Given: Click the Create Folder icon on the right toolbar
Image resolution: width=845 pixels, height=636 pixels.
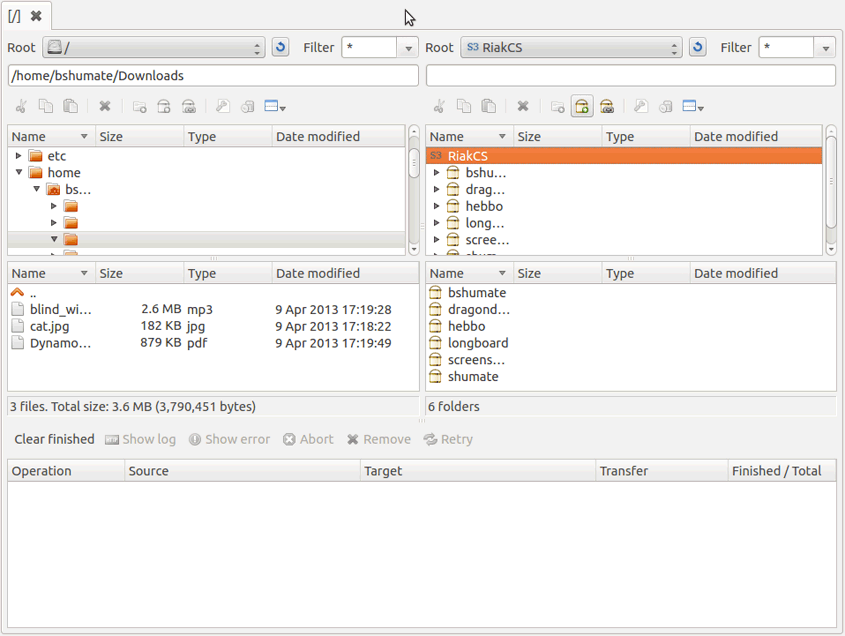Looking at the screenshot, I should (x=557, y=106).
